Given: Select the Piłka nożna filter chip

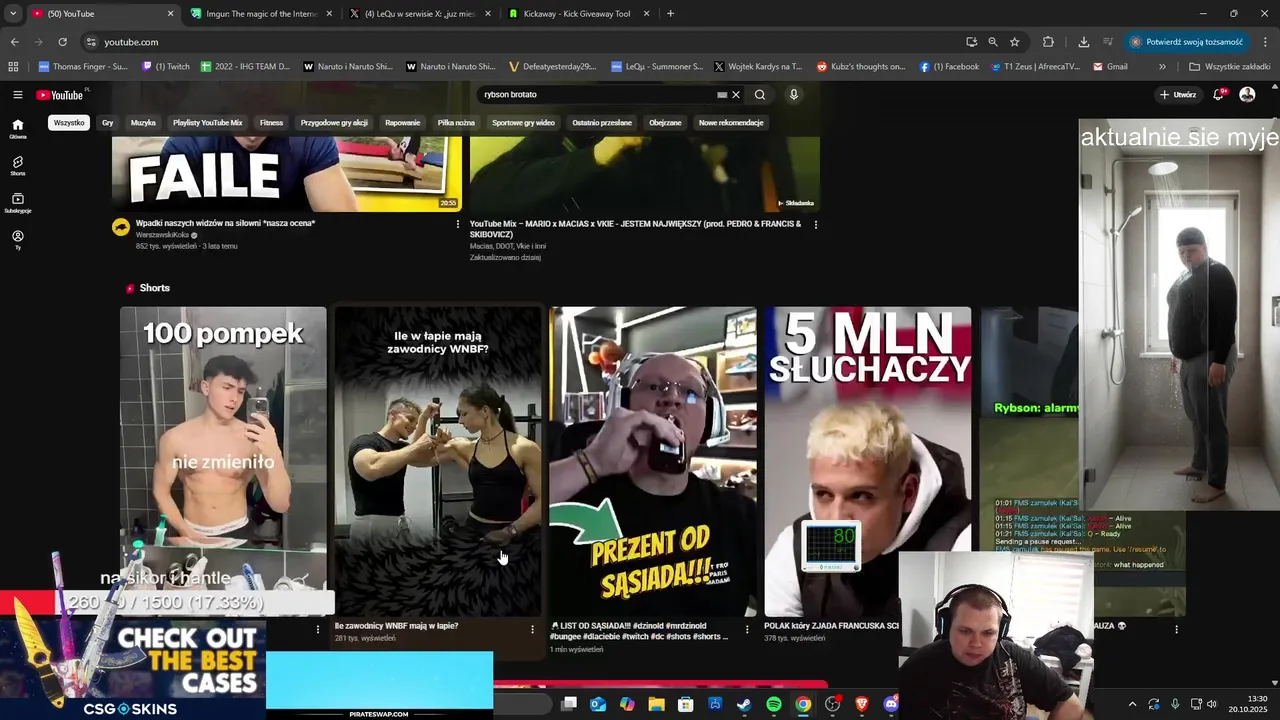Looking at the screenshot, I should pyautogui.click(x=456, y=123).
